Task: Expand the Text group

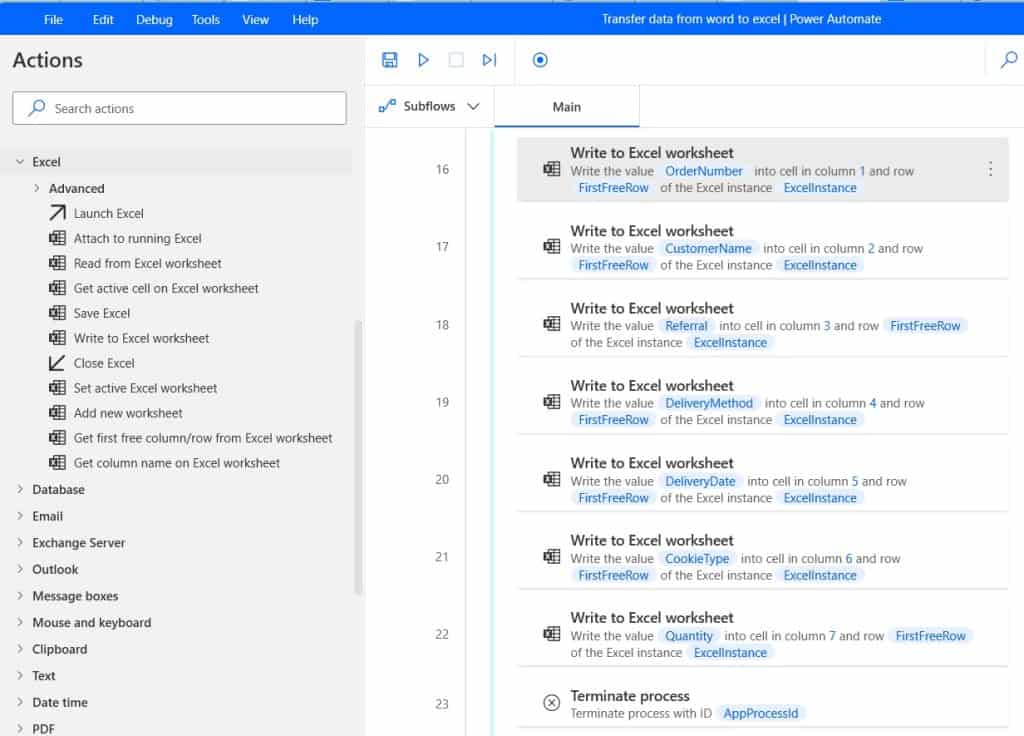Action: coord(20,675)
